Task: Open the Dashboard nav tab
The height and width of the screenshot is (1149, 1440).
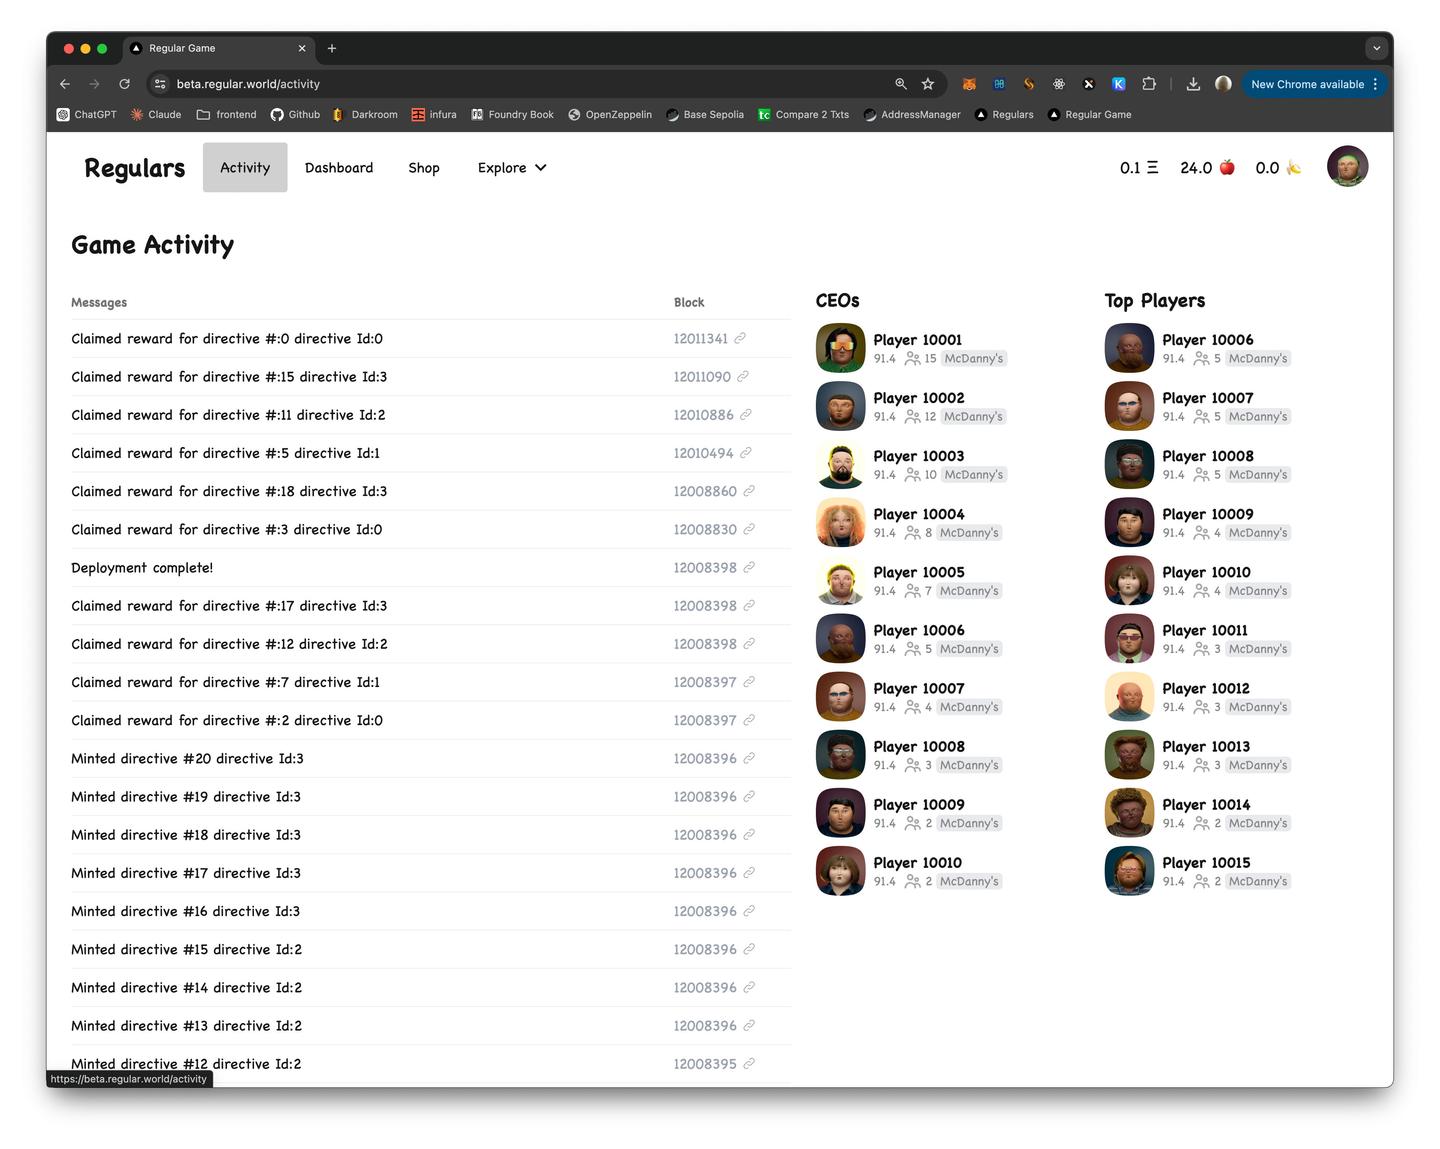Action: [339, 168]
